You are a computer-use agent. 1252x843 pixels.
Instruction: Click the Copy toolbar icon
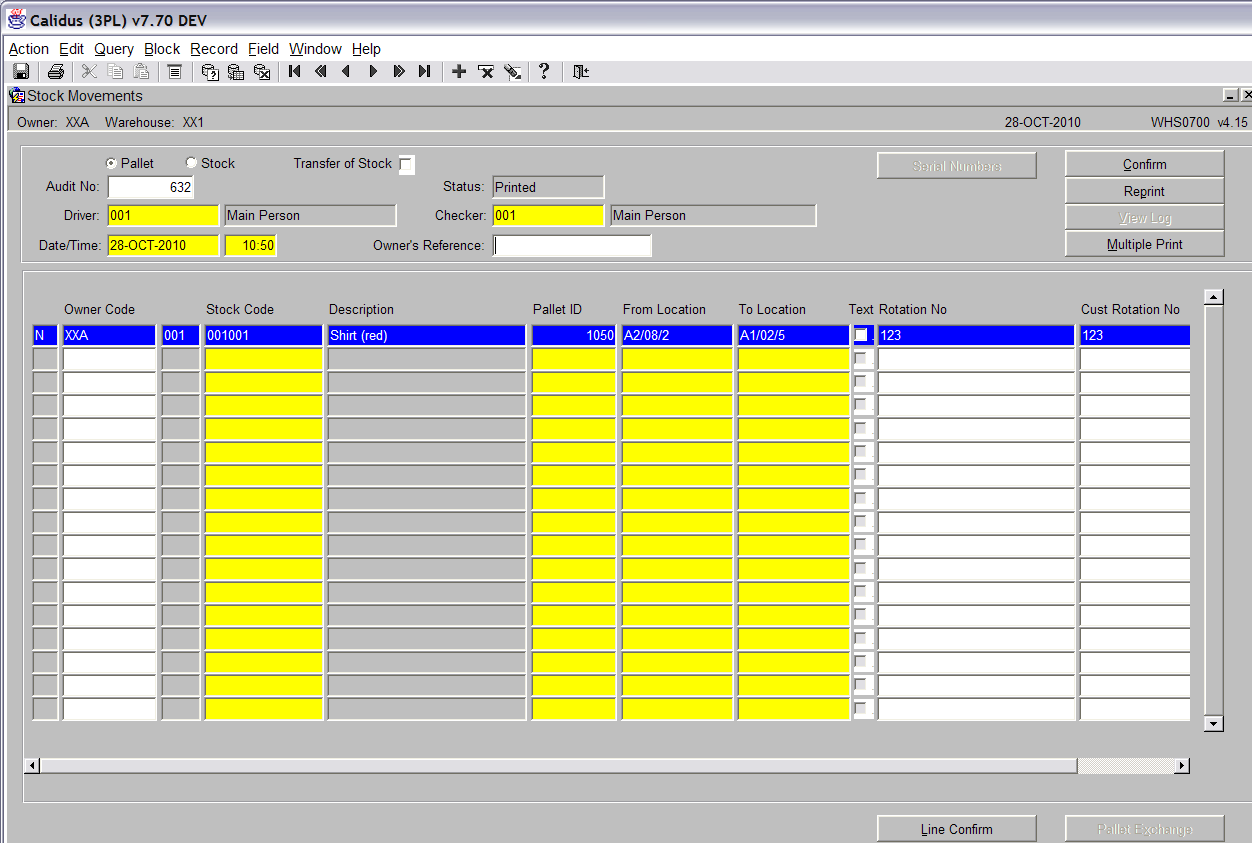[x=115, y=71]
